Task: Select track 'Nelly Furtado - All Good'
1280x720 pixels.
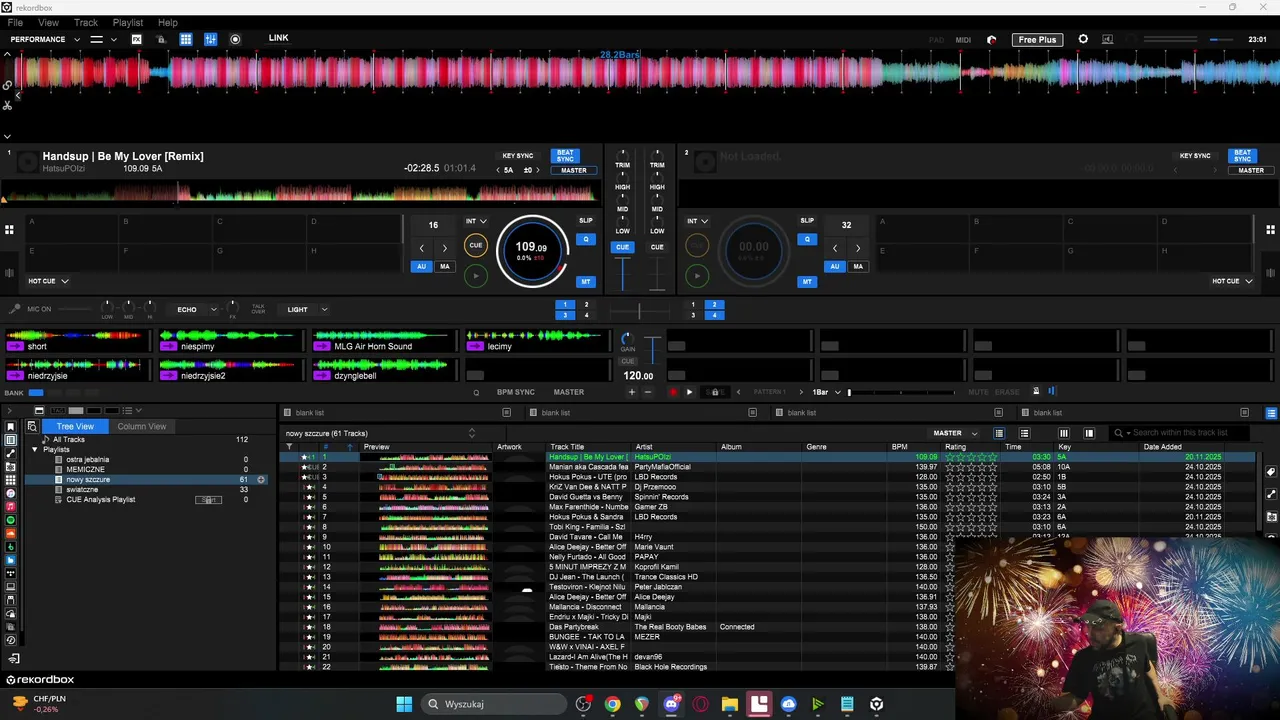Action: 587,557
